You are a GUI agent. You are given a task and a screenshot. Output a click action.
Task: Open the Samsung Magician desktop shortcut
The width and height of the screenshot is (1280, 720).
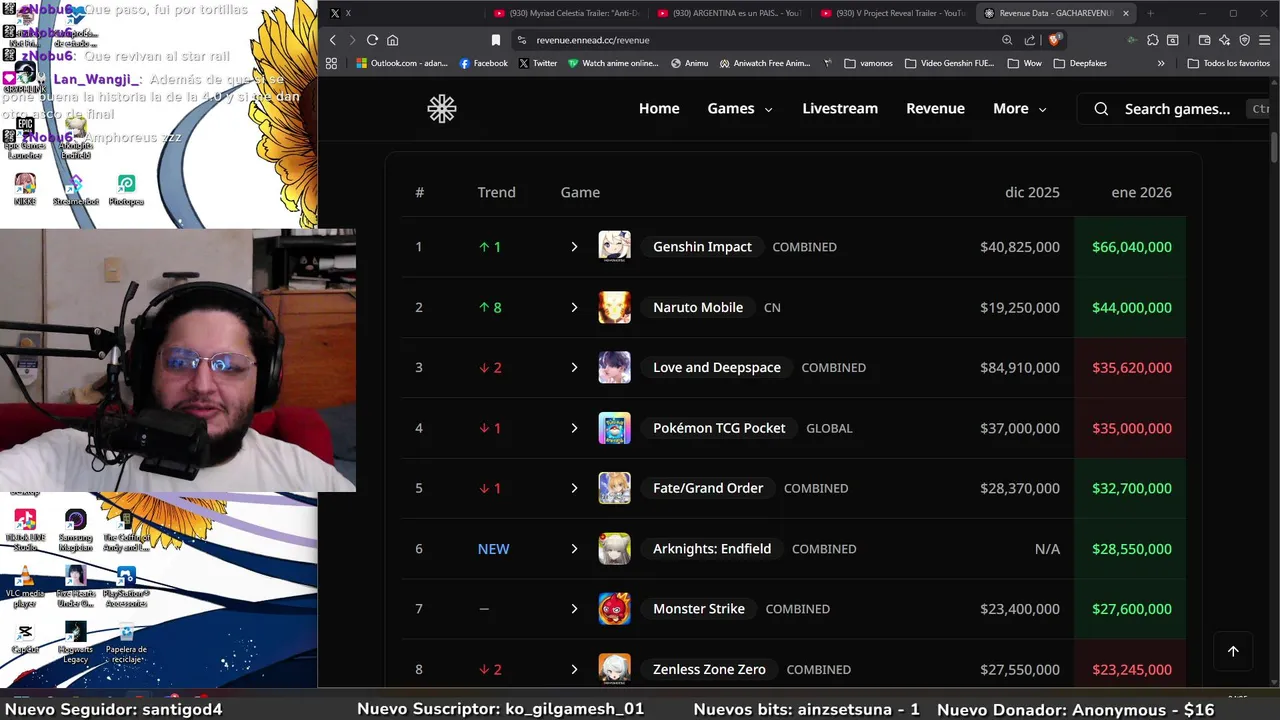[75, 530]
